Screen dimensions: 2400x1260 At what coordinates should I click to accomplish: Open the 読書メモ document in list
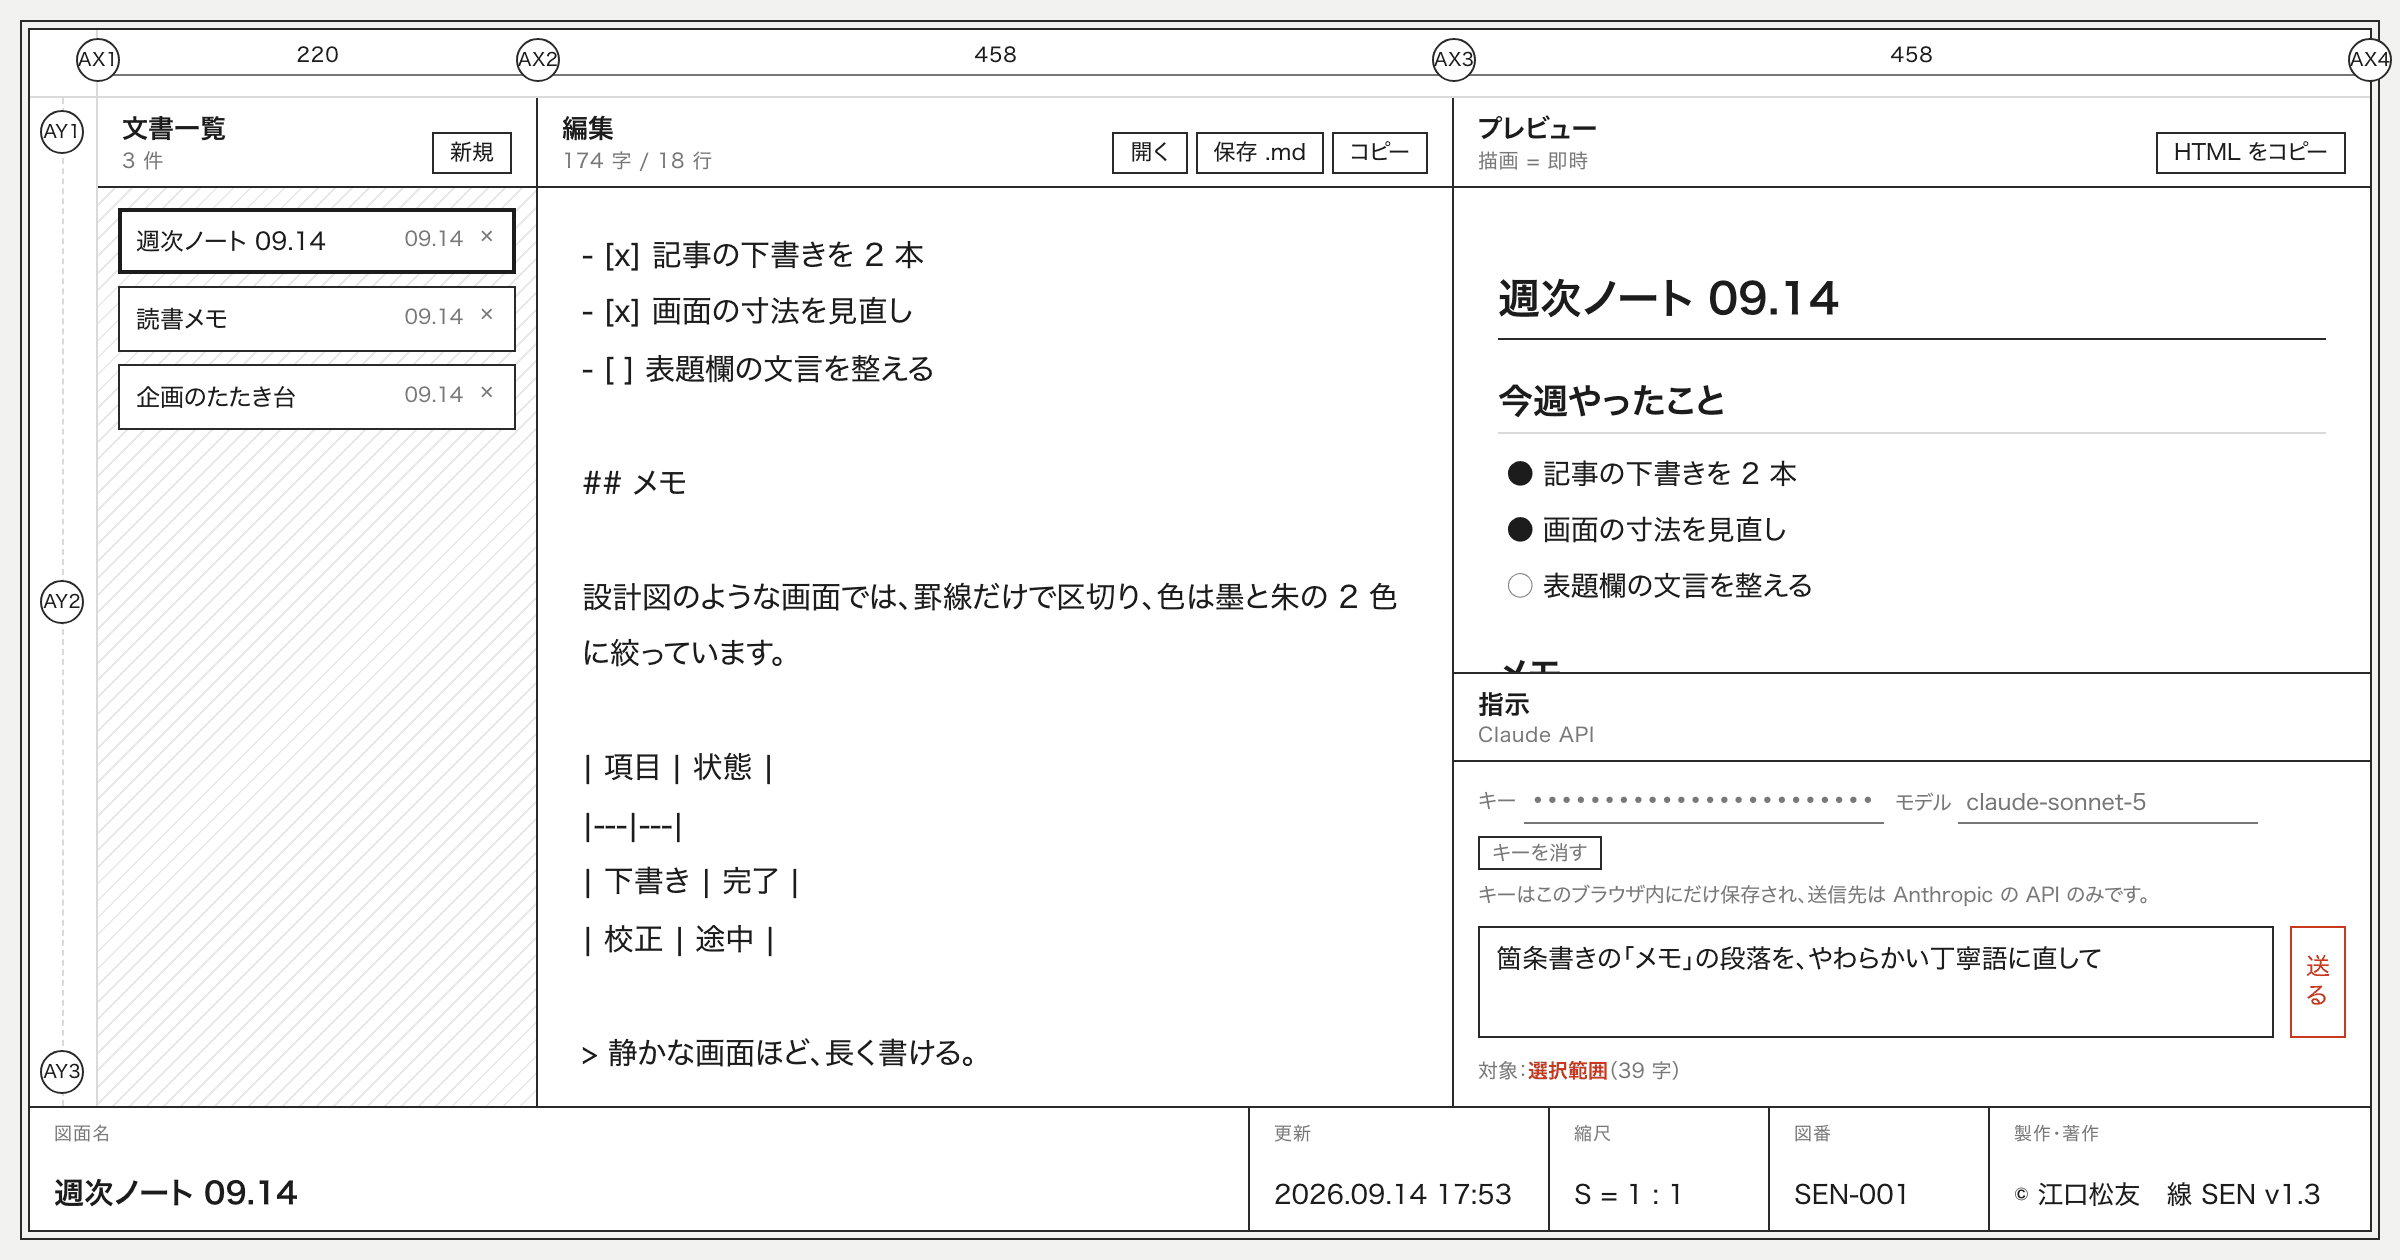[x=317, y=319]
